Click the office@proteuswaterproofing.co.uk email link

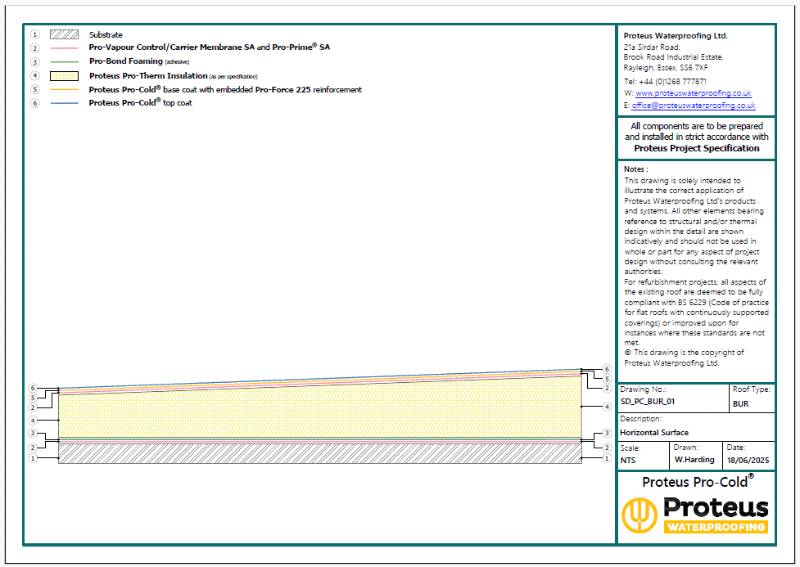point(693,106)
